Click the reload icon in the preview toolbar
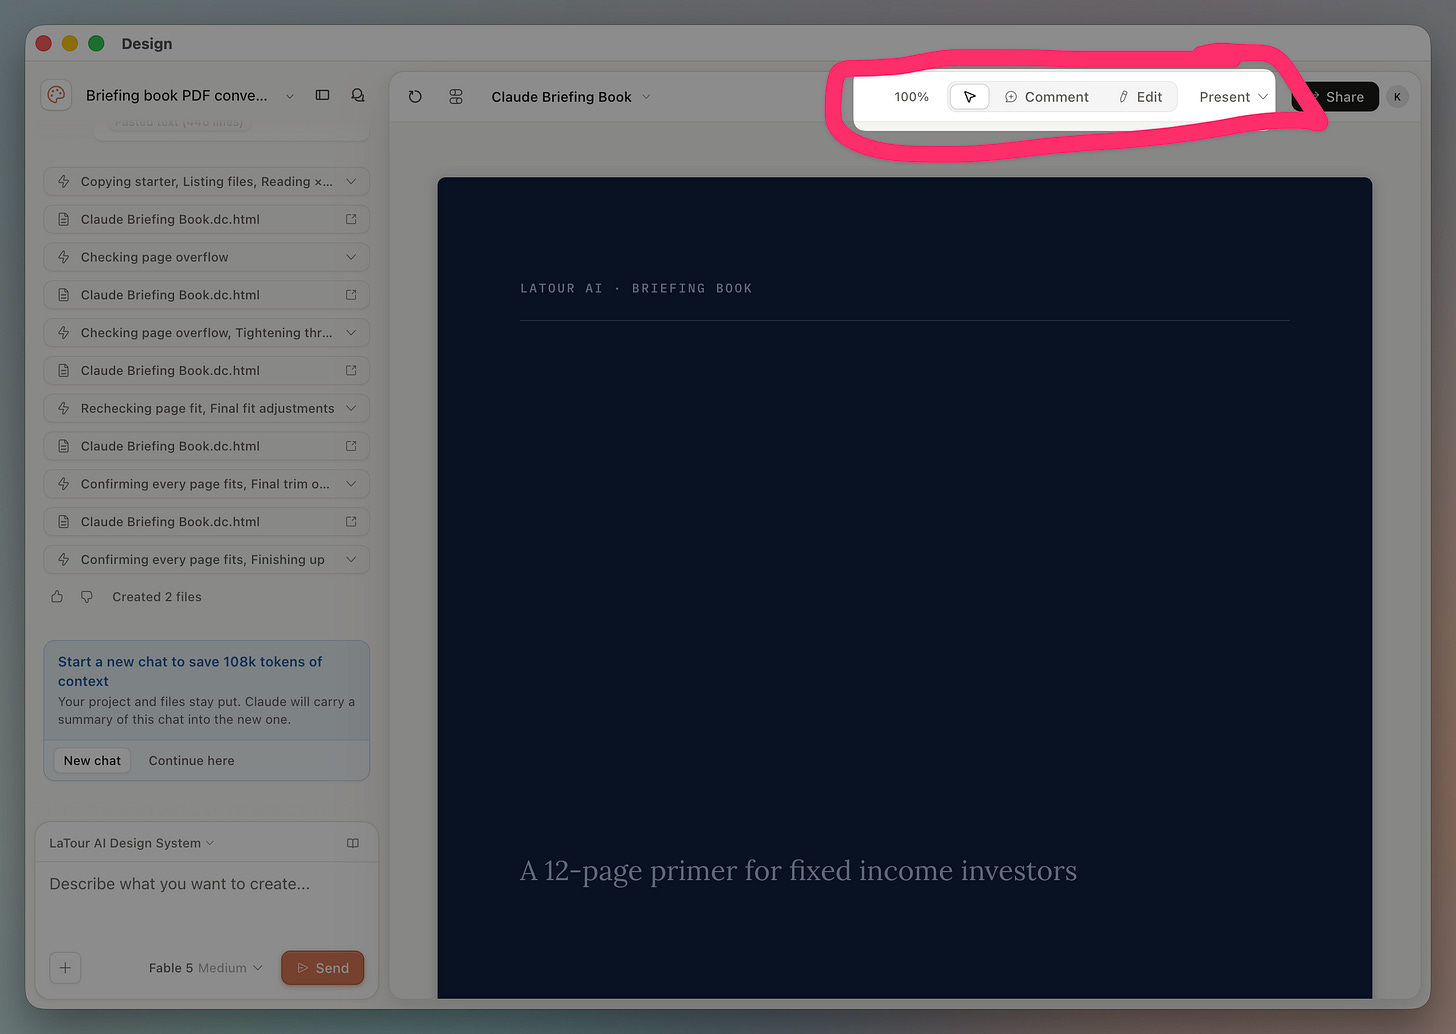This screenshot has width=1456, height=1034. [x=415, y=97]
